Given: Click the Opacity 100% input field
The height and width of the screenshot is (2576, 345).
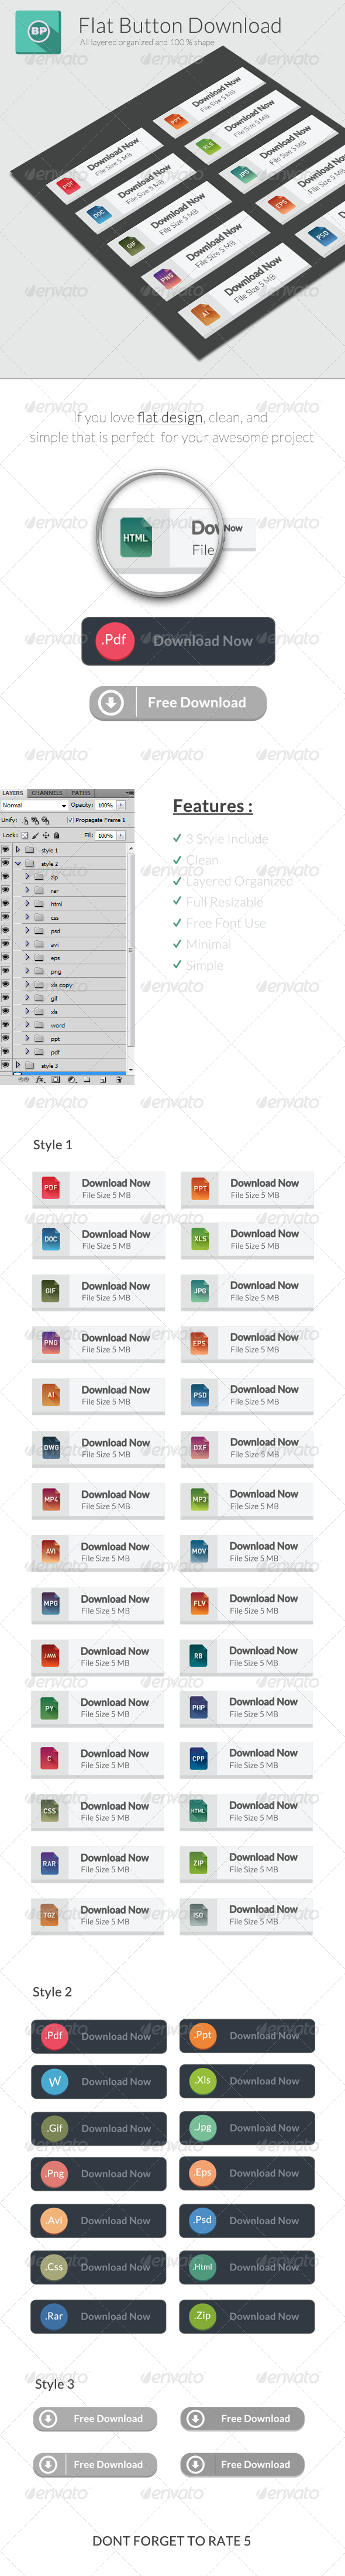Looking at the screenshot, I should 106,805.
